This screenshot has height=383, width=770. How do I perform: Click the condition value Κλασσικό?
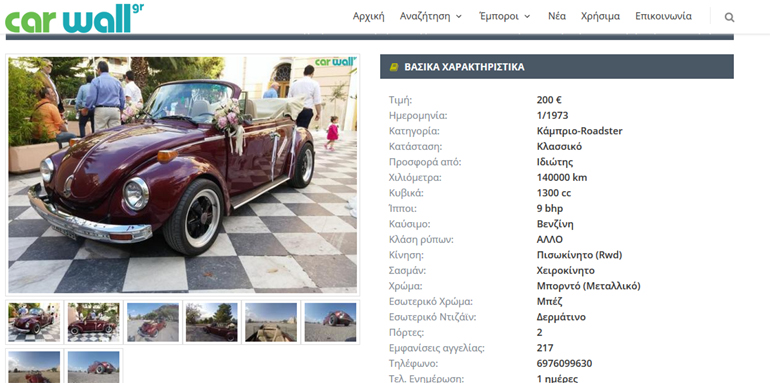point(559,147)
